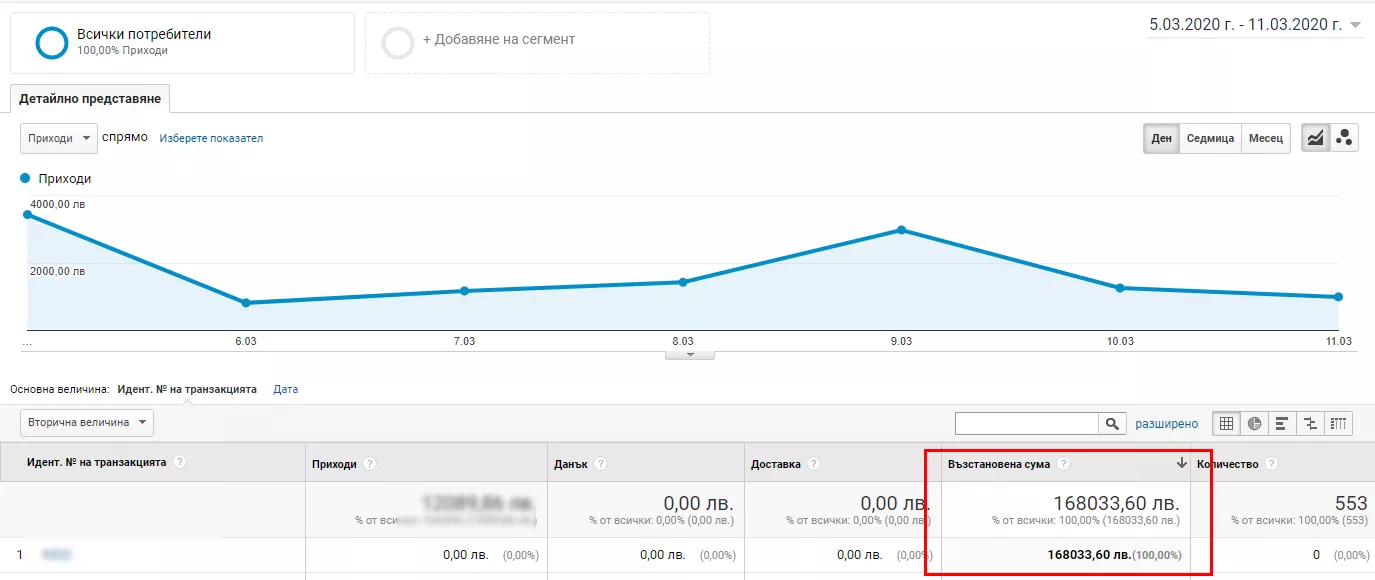Viewport: 1375px width, 580px height.
Task: Click the Данък summary total 0,00 лв.
Action: click(x=698, y=503)
